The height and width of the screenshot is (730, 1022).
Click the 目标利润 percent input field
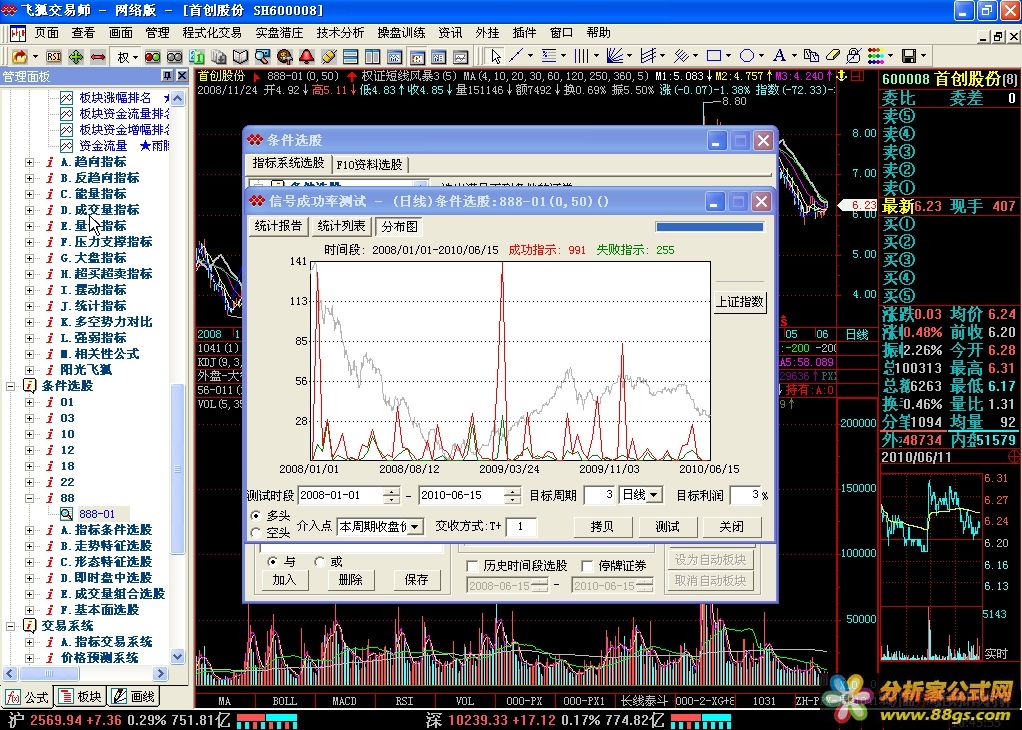click(744, 495)
